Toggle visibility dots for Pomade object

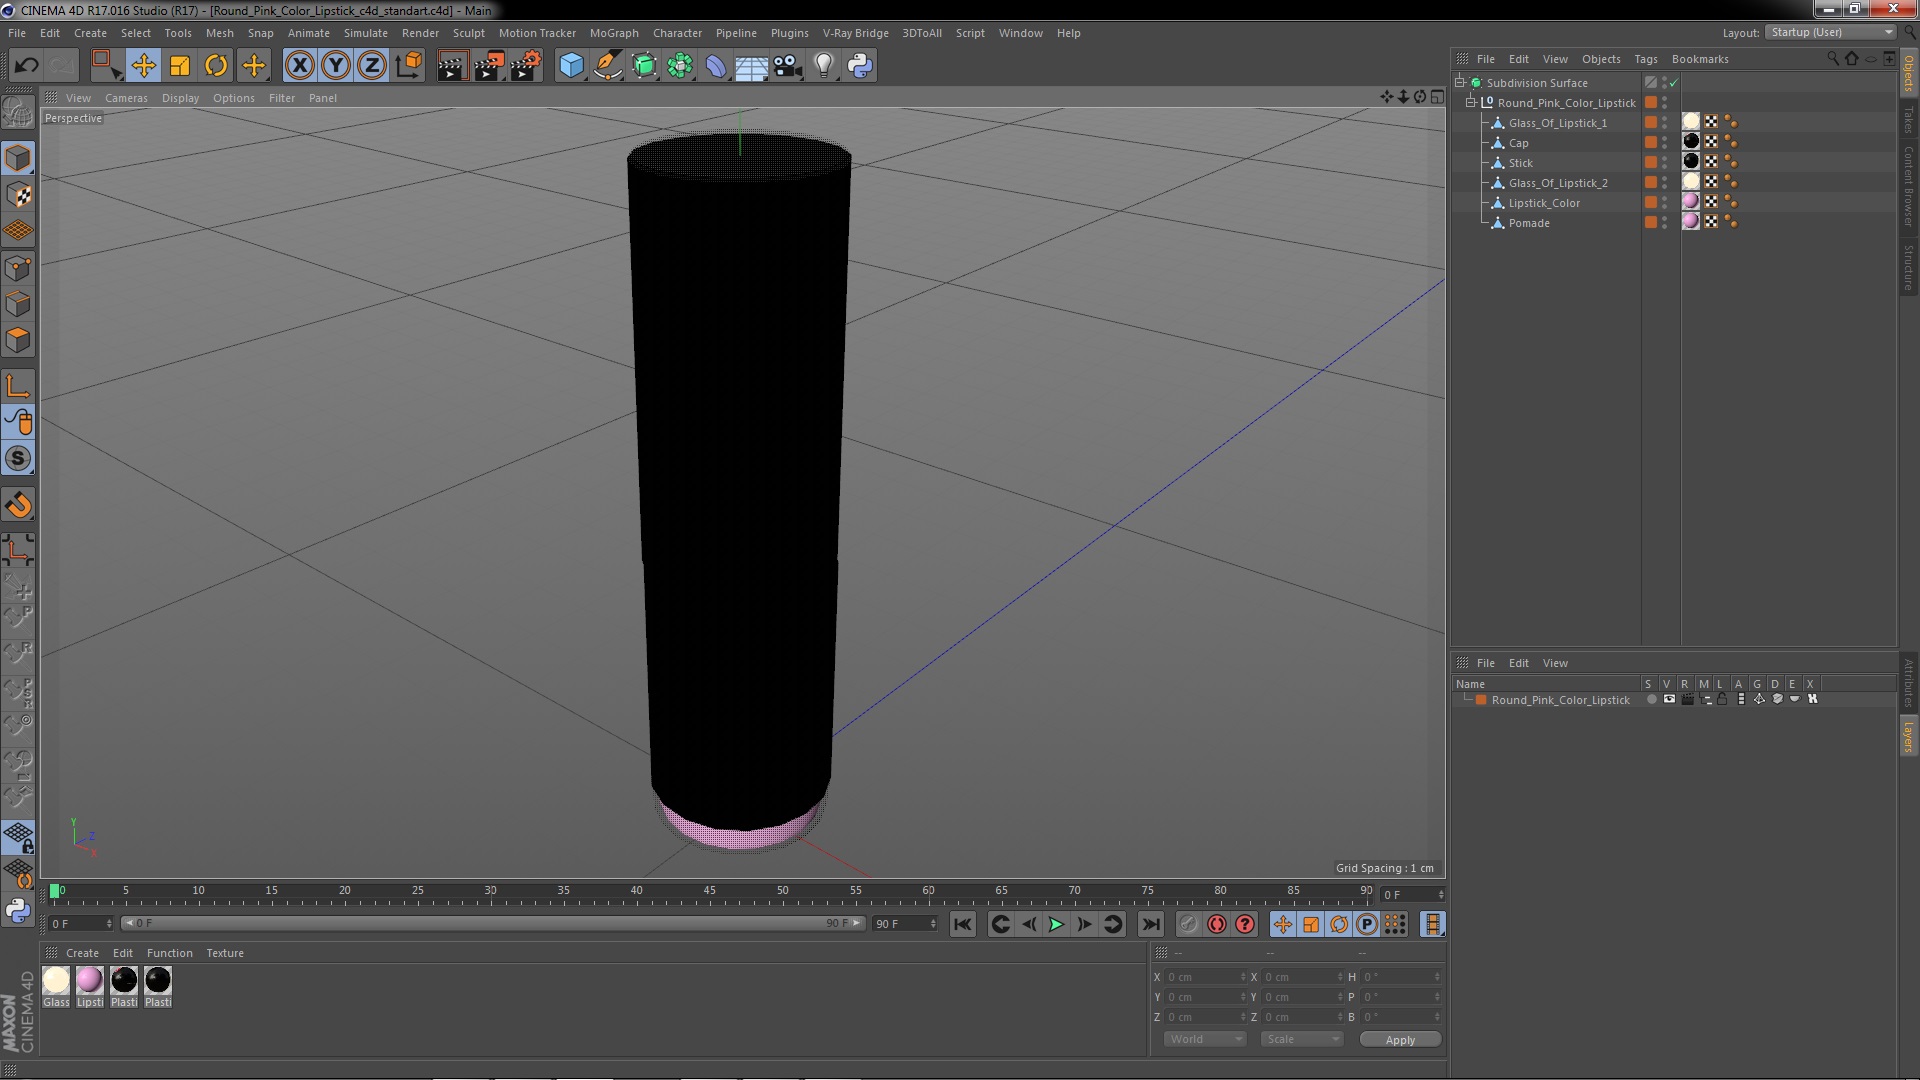(1665, 223)
